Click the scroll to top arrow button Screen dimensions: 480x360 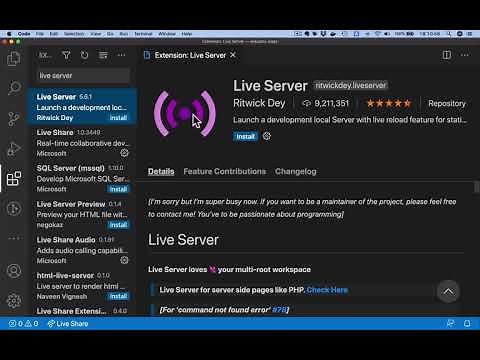pyautogui.click(x=448, y=291)
